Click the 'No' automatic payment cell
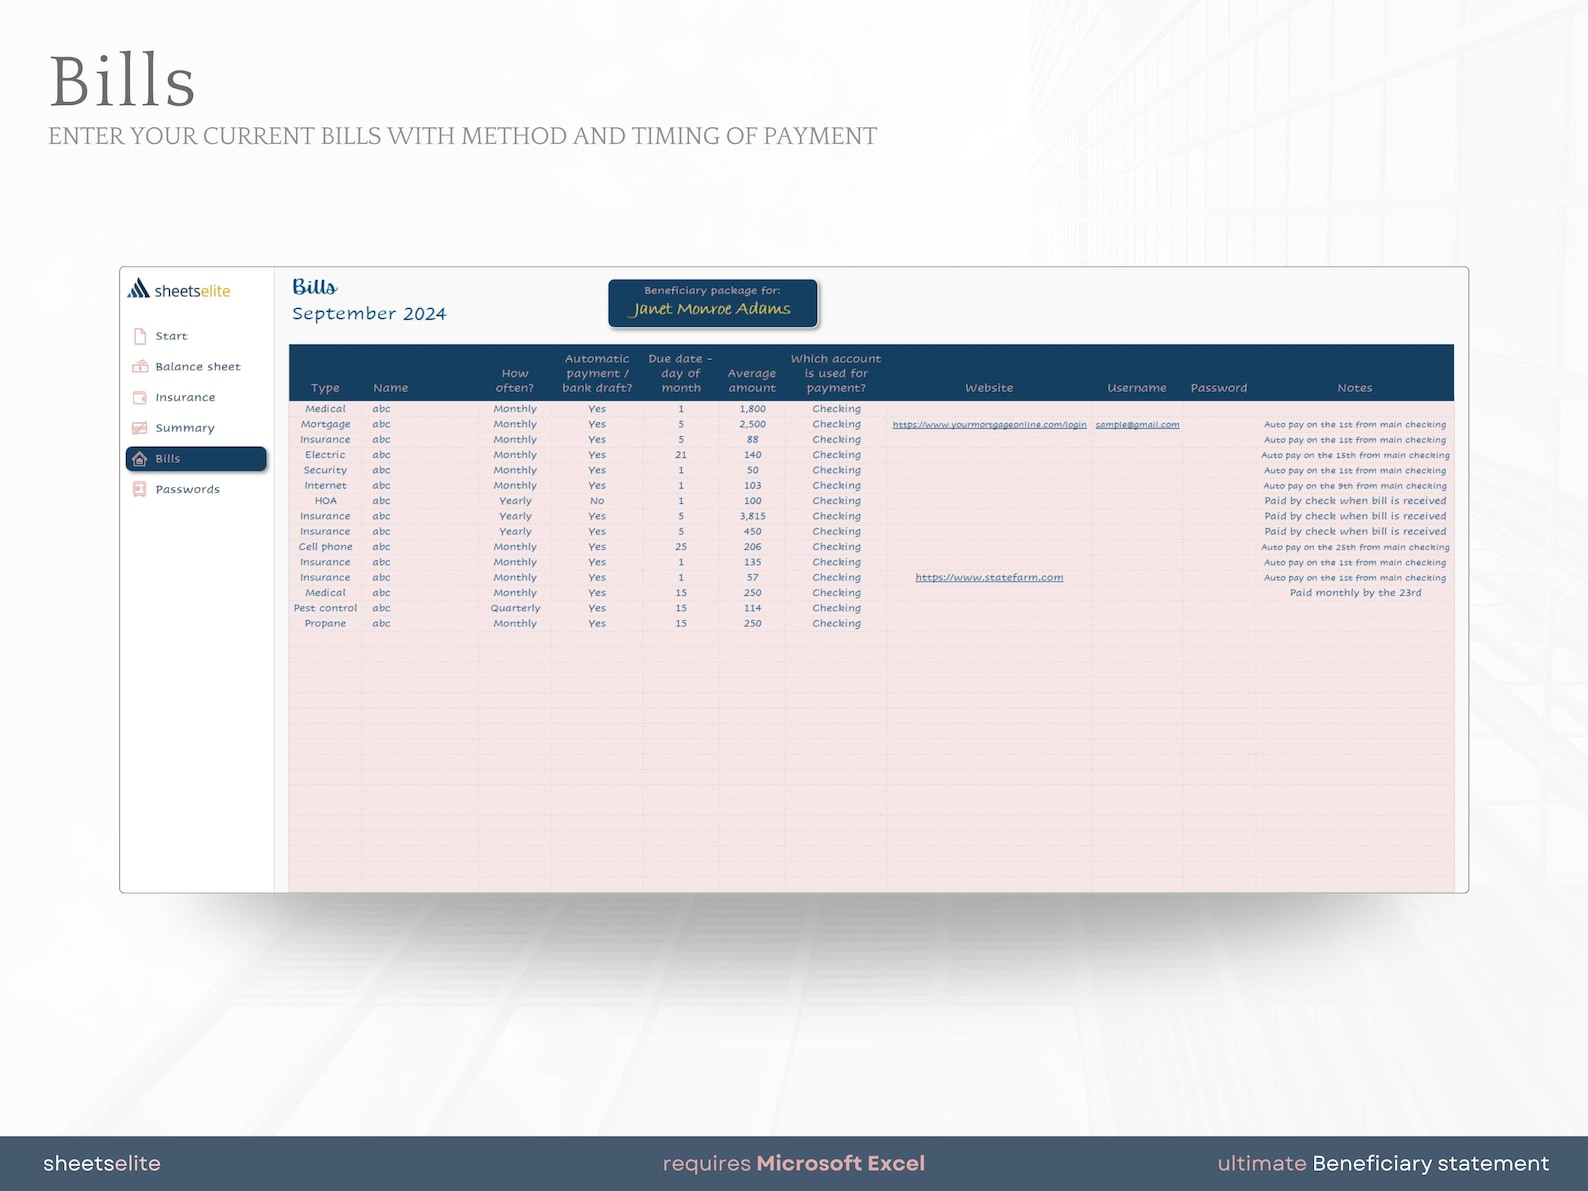This screenshot has width=1588, height=1191. [x=597, y=501]
